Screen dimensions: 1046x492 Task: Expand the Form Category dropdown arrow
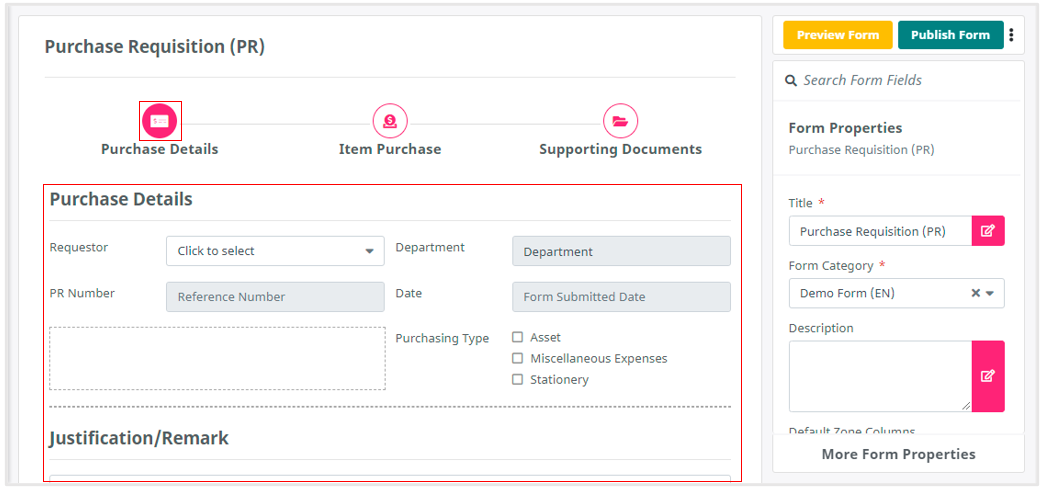coord(991,293)
